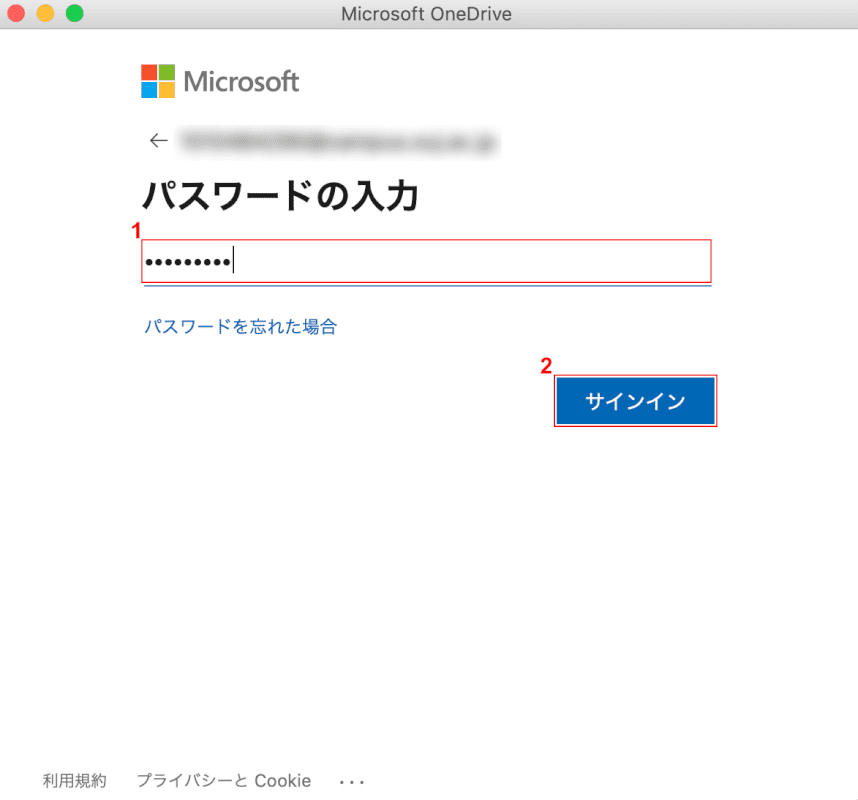Image resolution: width=858 pixels, height=800 pixels.
Task: Click the blurred account email text
Action: (338, 142)
